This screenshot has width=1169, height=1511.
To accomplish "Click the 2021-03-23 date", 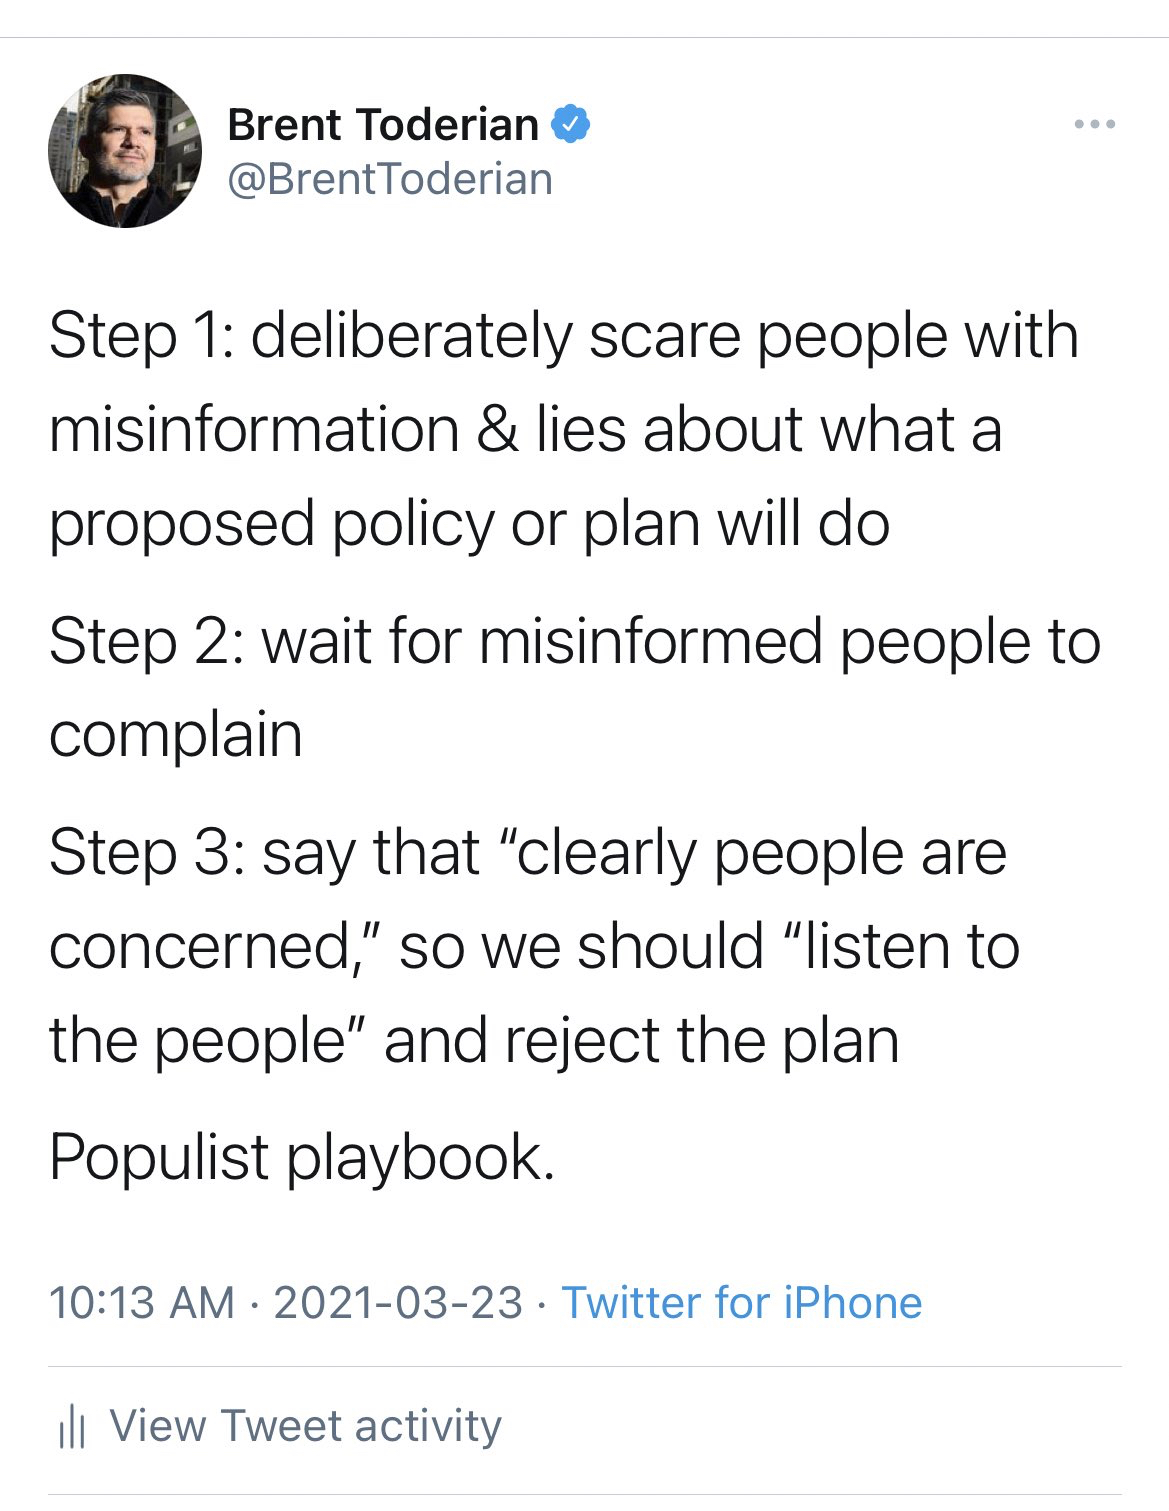I will [397, 1302].
